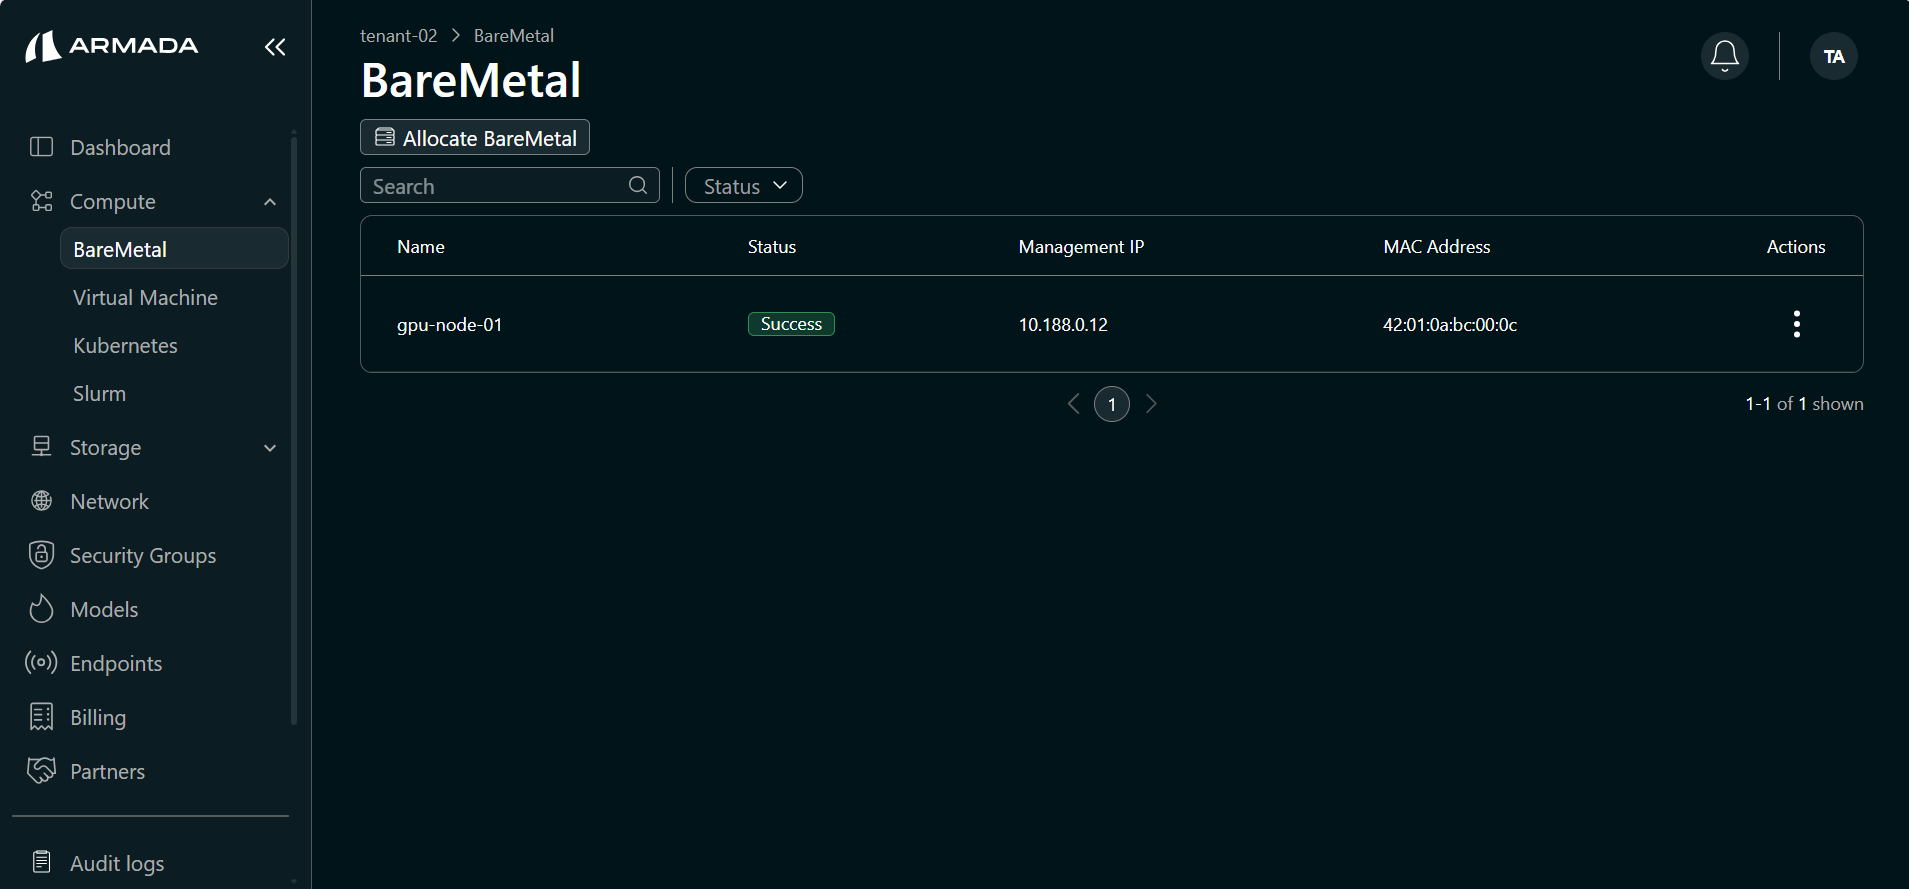Go to next page arrow in pagination
The image size is (1909, 889).
point(1151,404)
